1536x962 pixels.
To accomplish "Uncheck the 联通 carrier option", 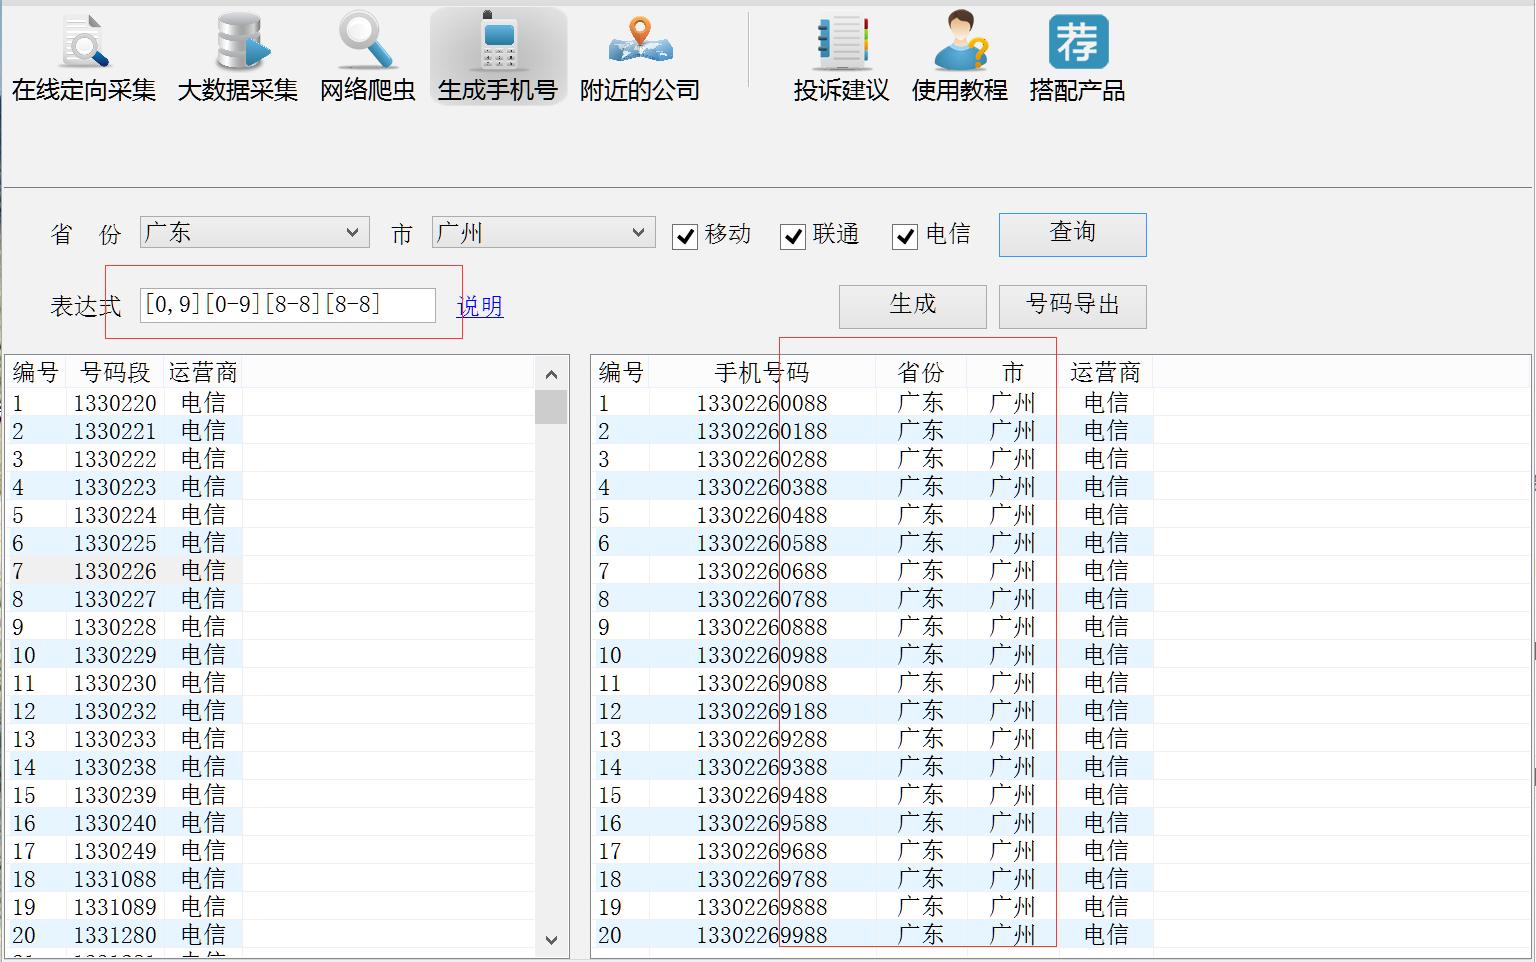I will click(x=794, y=237).
